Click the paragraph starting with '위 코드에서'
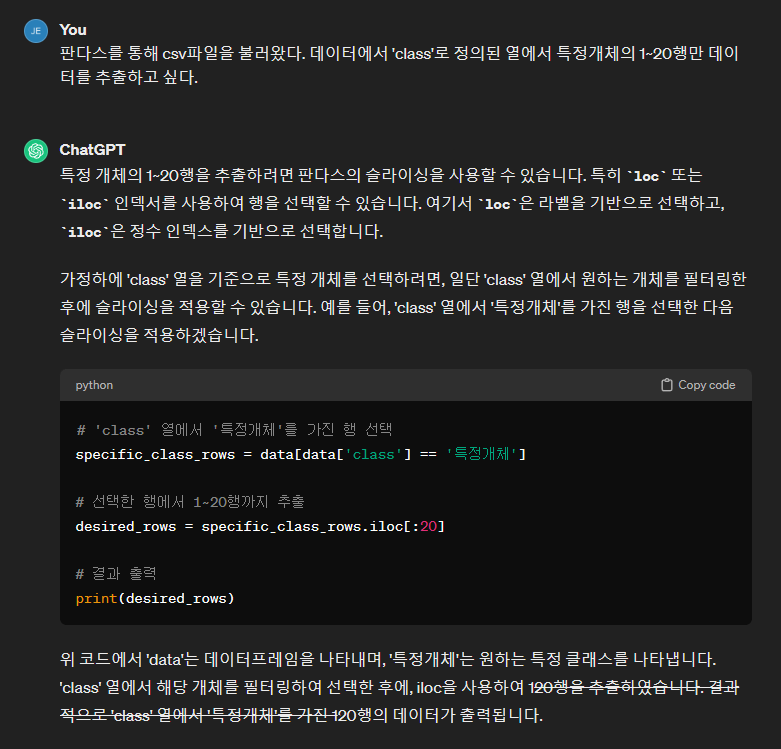Viewport: 781px width, 749px height. point(400,687)
